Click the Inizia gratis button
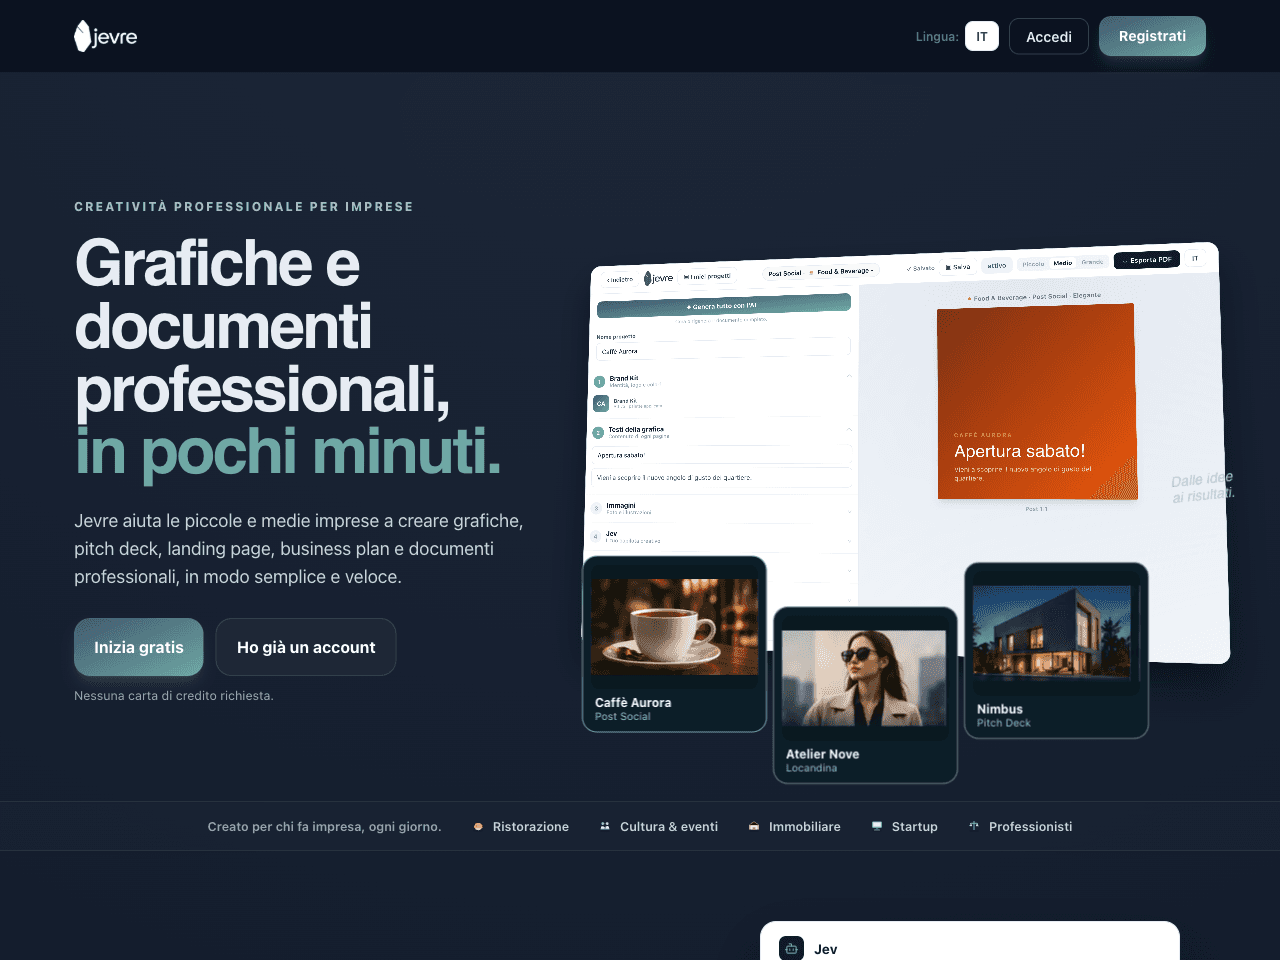 (x=139, y=647)
